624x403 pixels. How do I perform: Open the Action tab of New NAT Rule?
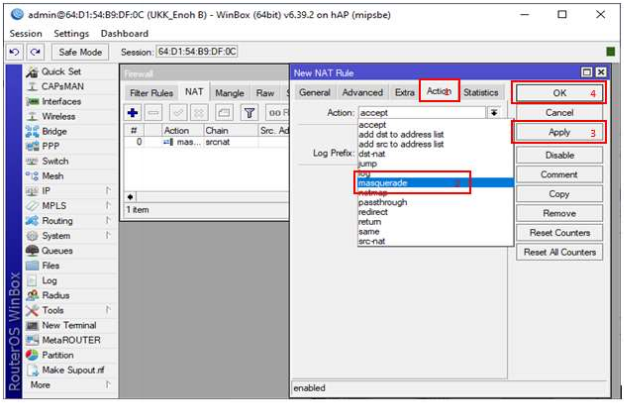[439, 91]
